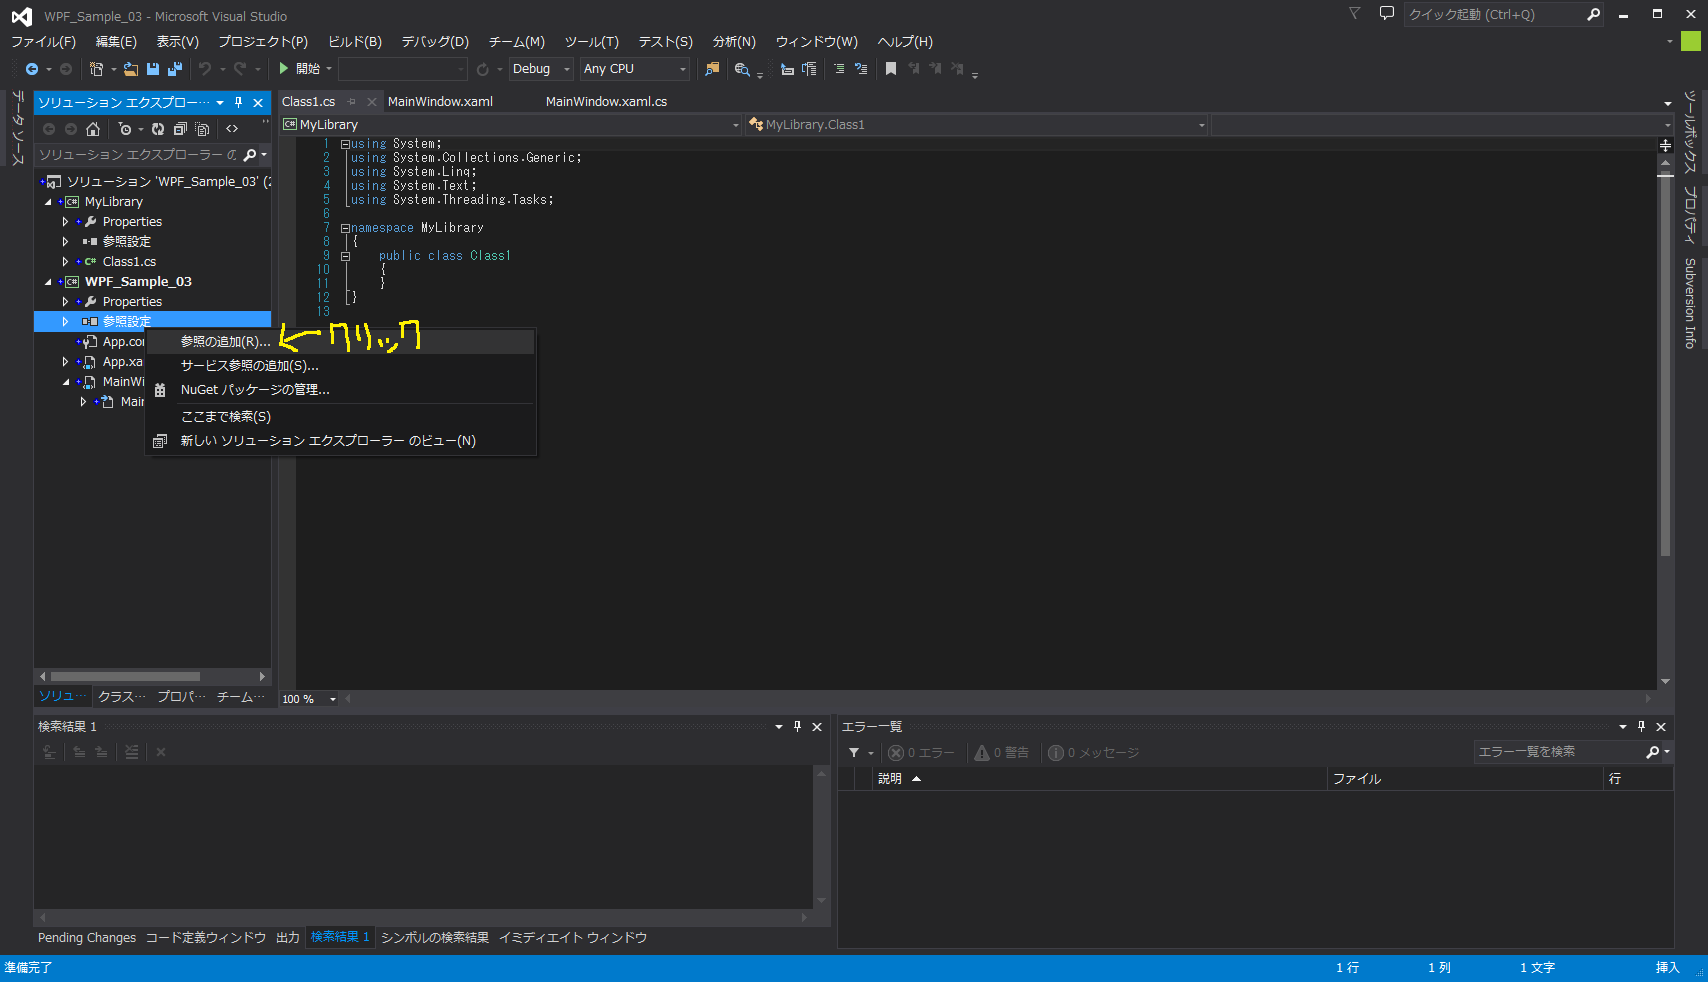The height and width of the screenshot is (982, 1708).
Task: Open the Any CPU platform dropdown
Action: tap(635, 69)
